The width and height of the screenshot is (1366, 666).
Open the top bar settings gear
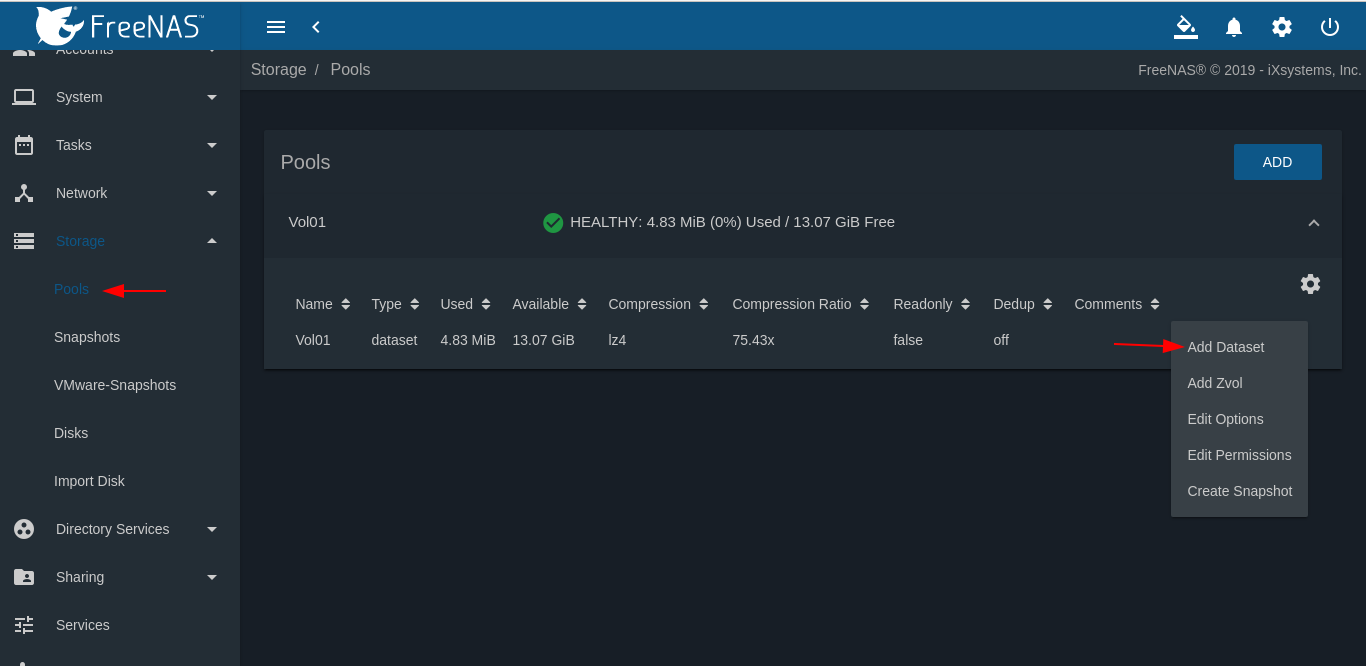(1281, 27)
